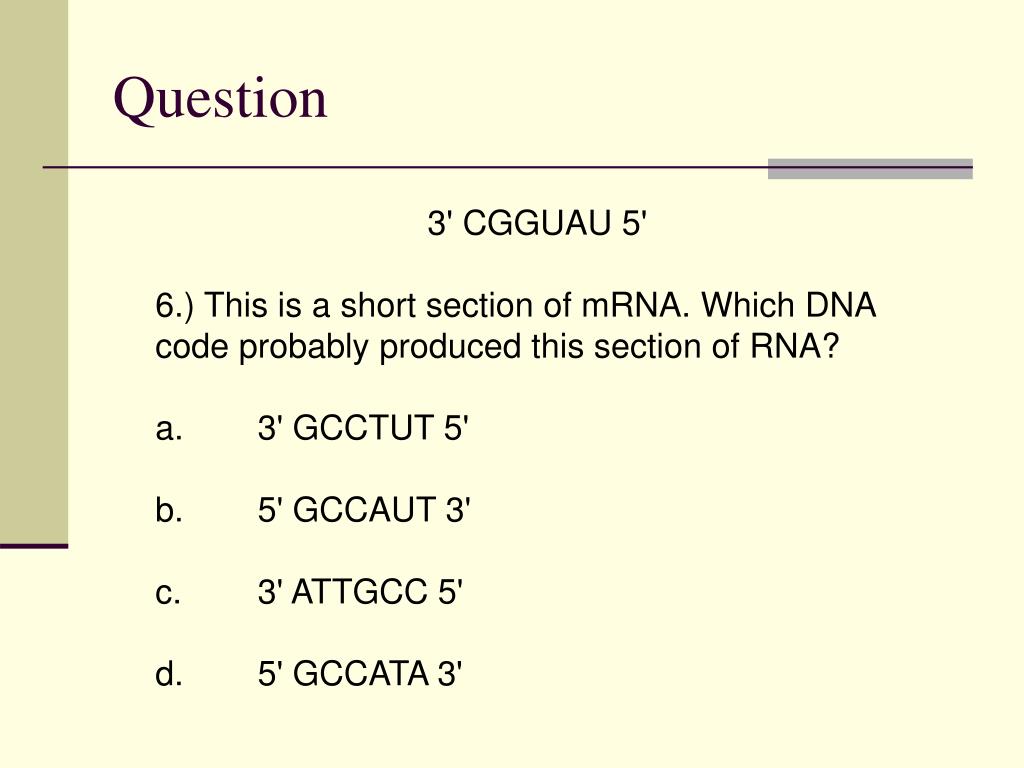Click the olive vertical sidebar stripe
The image size is (1024, 768).
pos(34,272)
